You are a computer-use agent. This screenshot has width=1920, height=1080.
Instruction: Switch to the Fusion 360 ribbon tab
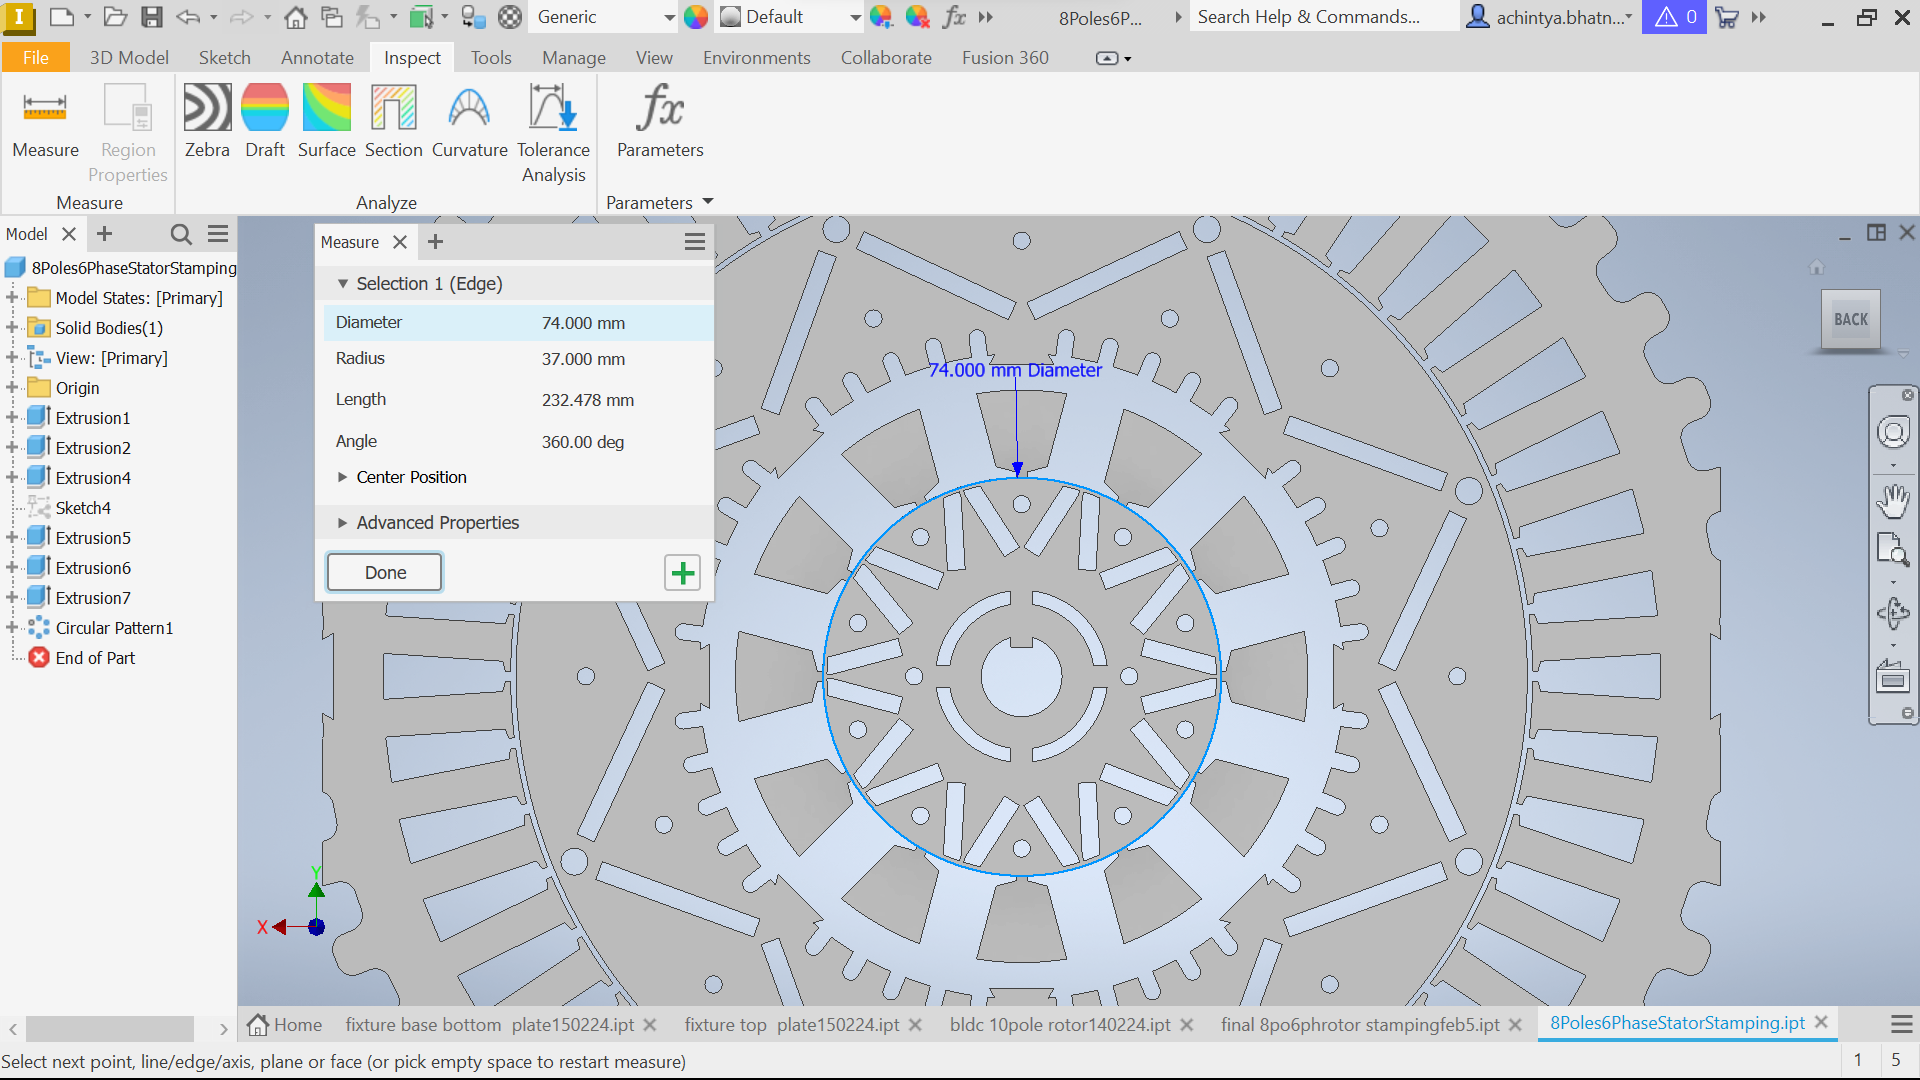[x=1005, y=58]
